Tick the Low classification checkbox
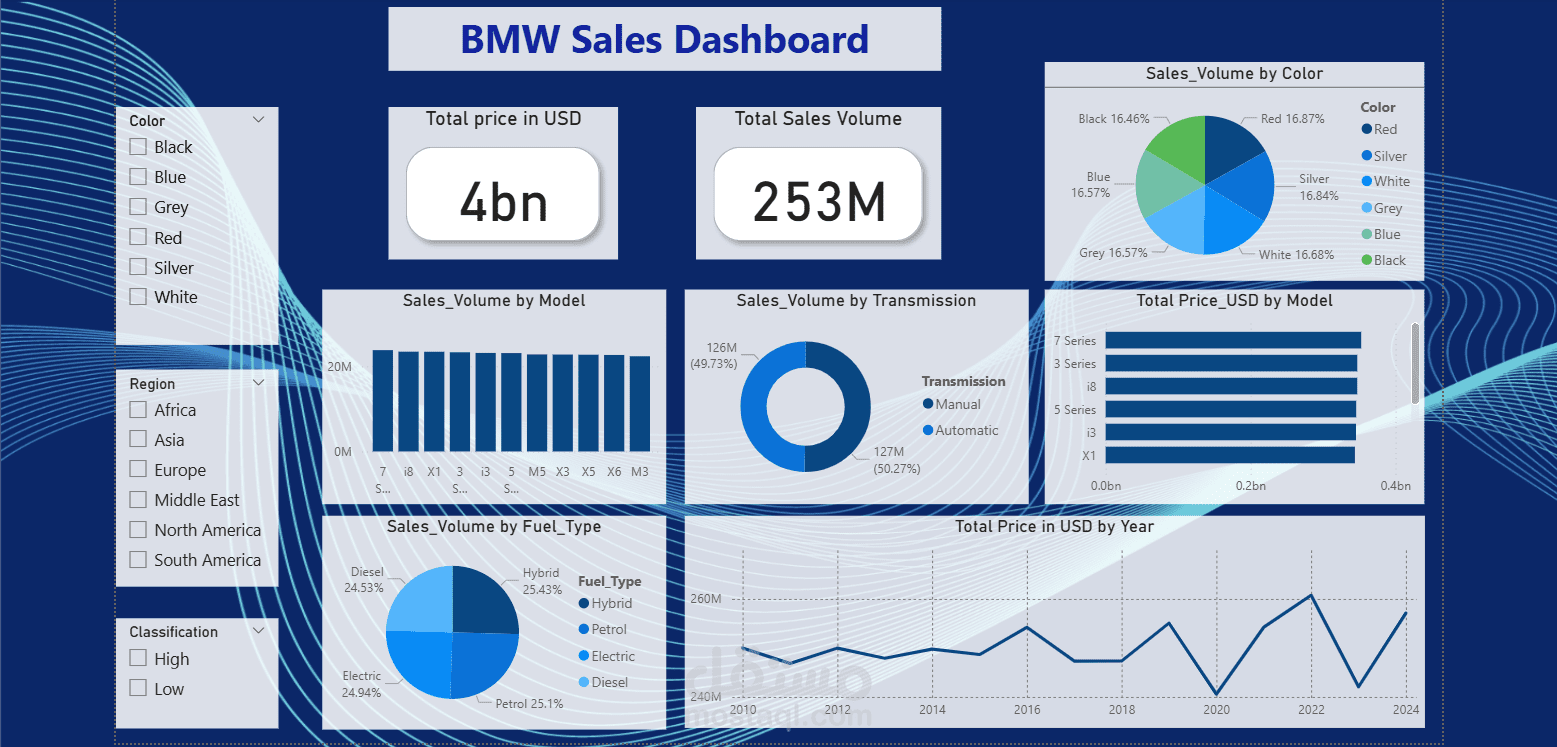This screenshot has width=1557, height=747. [138, 689]
